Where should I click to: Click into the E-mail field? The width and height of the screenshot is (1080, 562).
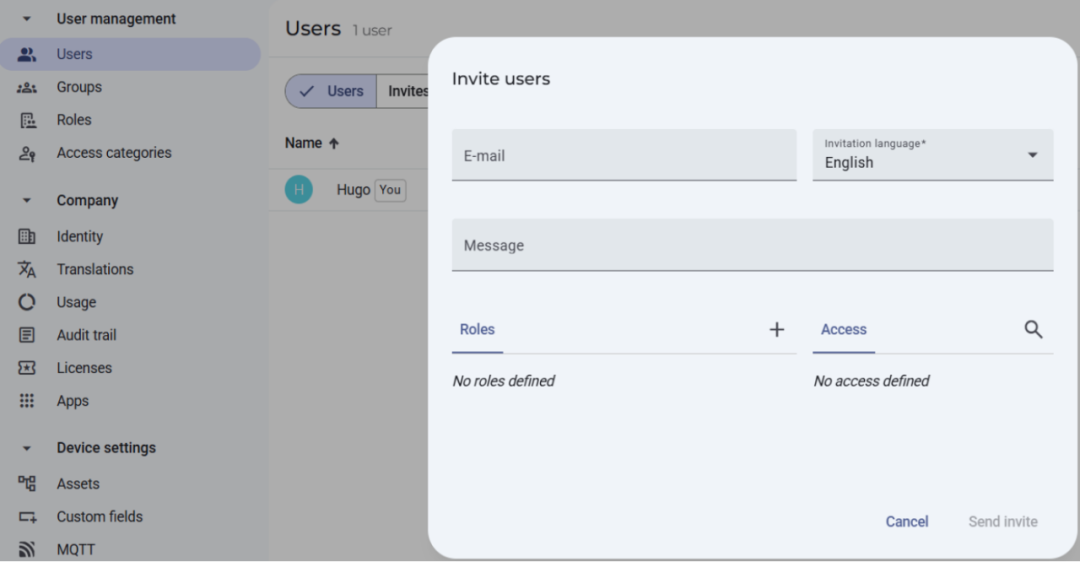pyautogui.click(x=624, y=156)
